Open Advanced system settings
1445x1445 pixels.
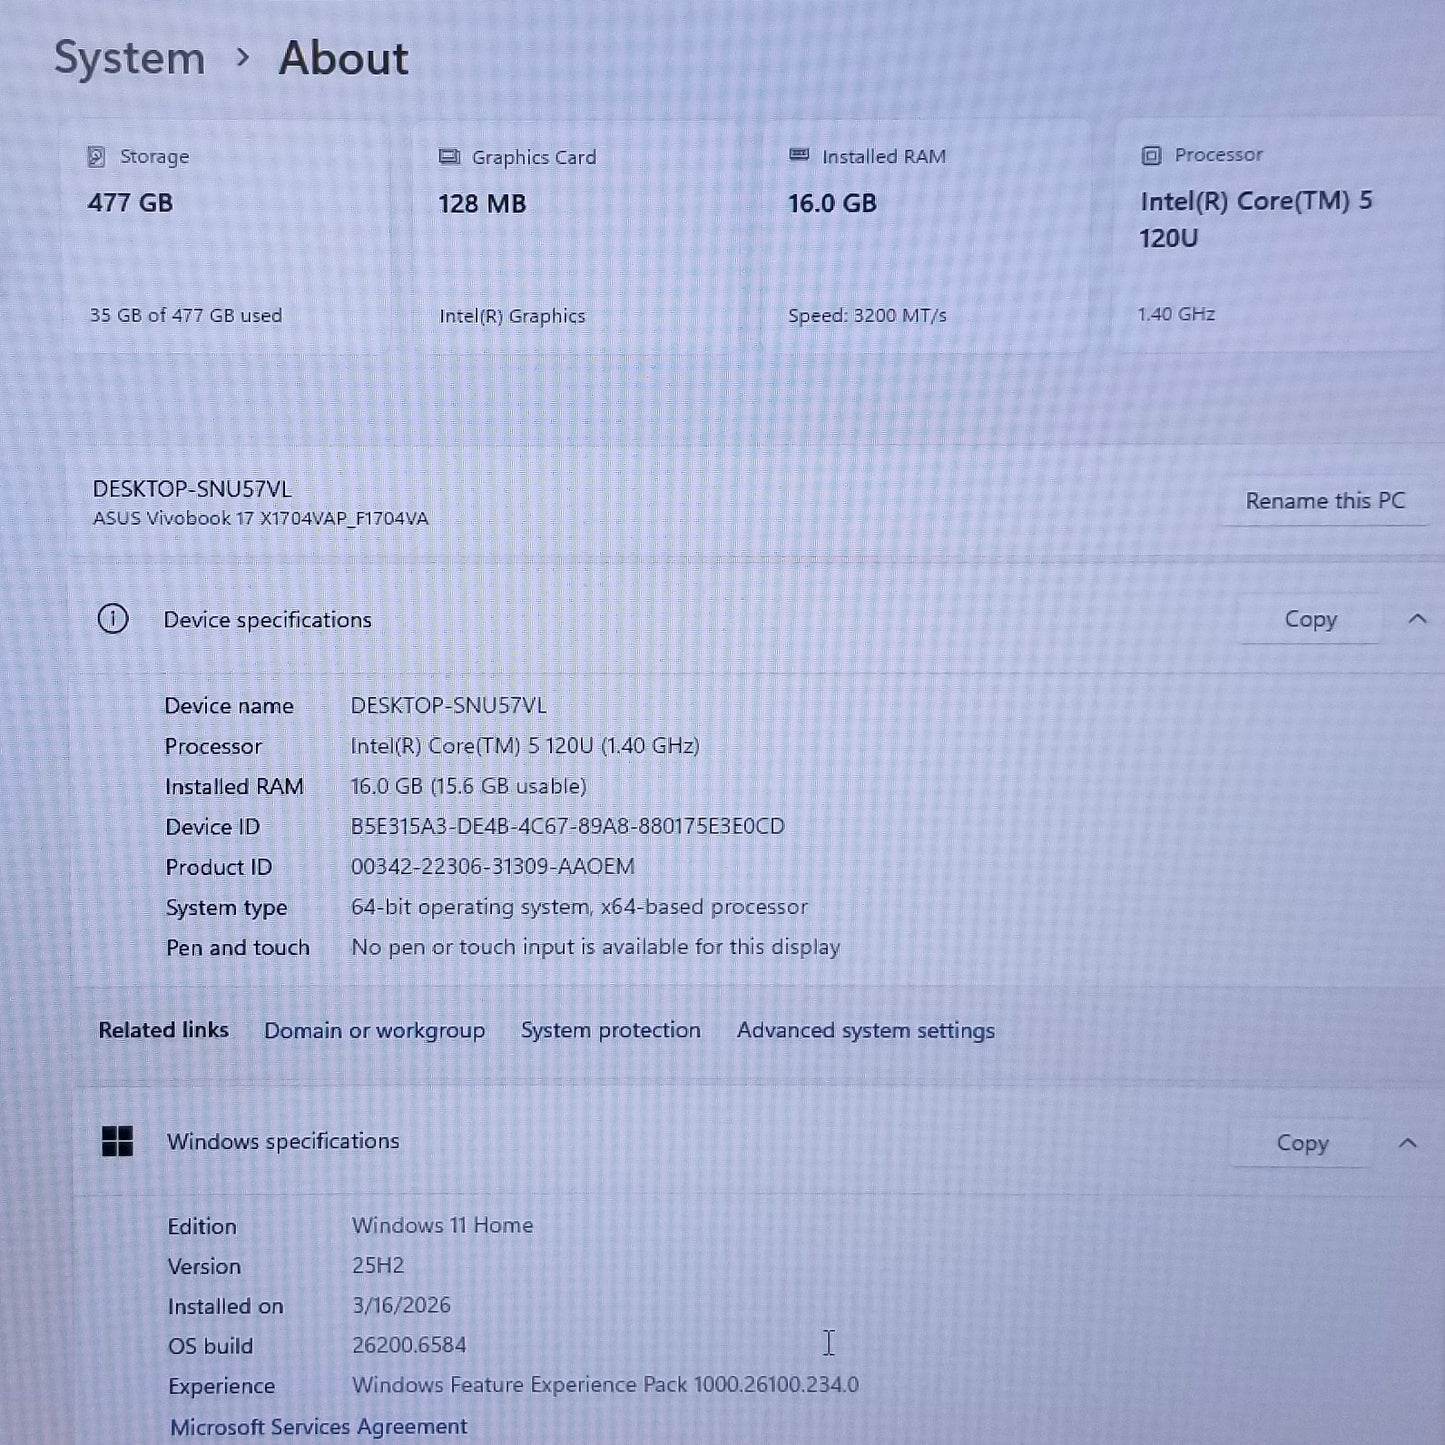865,1030
